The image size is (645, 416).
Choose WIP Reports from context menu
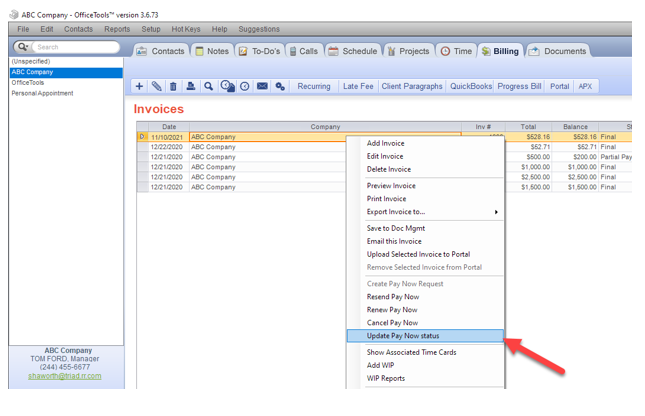point(425,379)
